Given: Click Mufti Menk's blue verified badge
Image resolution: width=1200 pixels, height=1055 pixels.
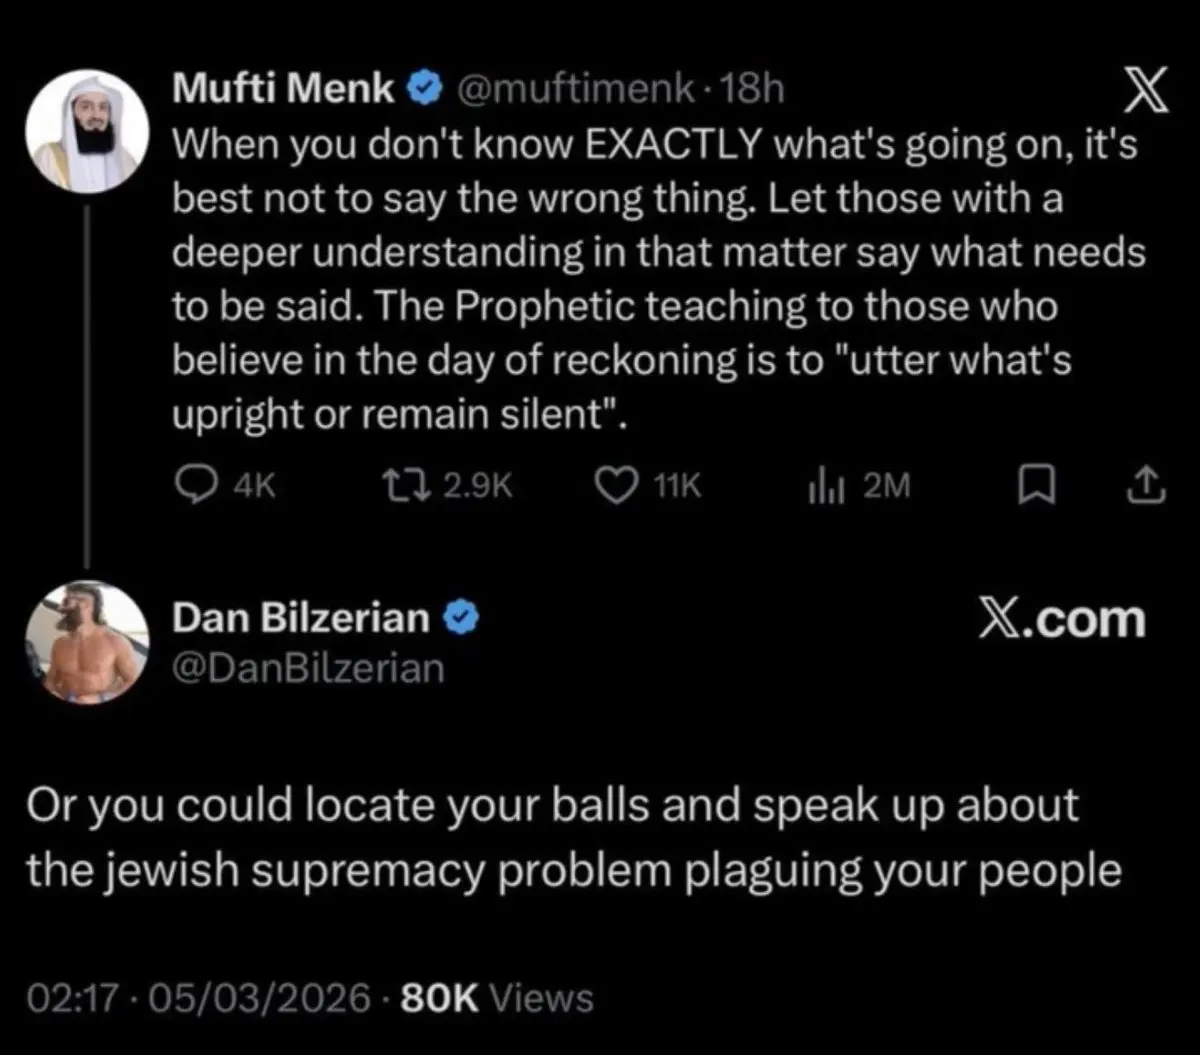Looking at the screenshot, I should [x=422, y=91].
